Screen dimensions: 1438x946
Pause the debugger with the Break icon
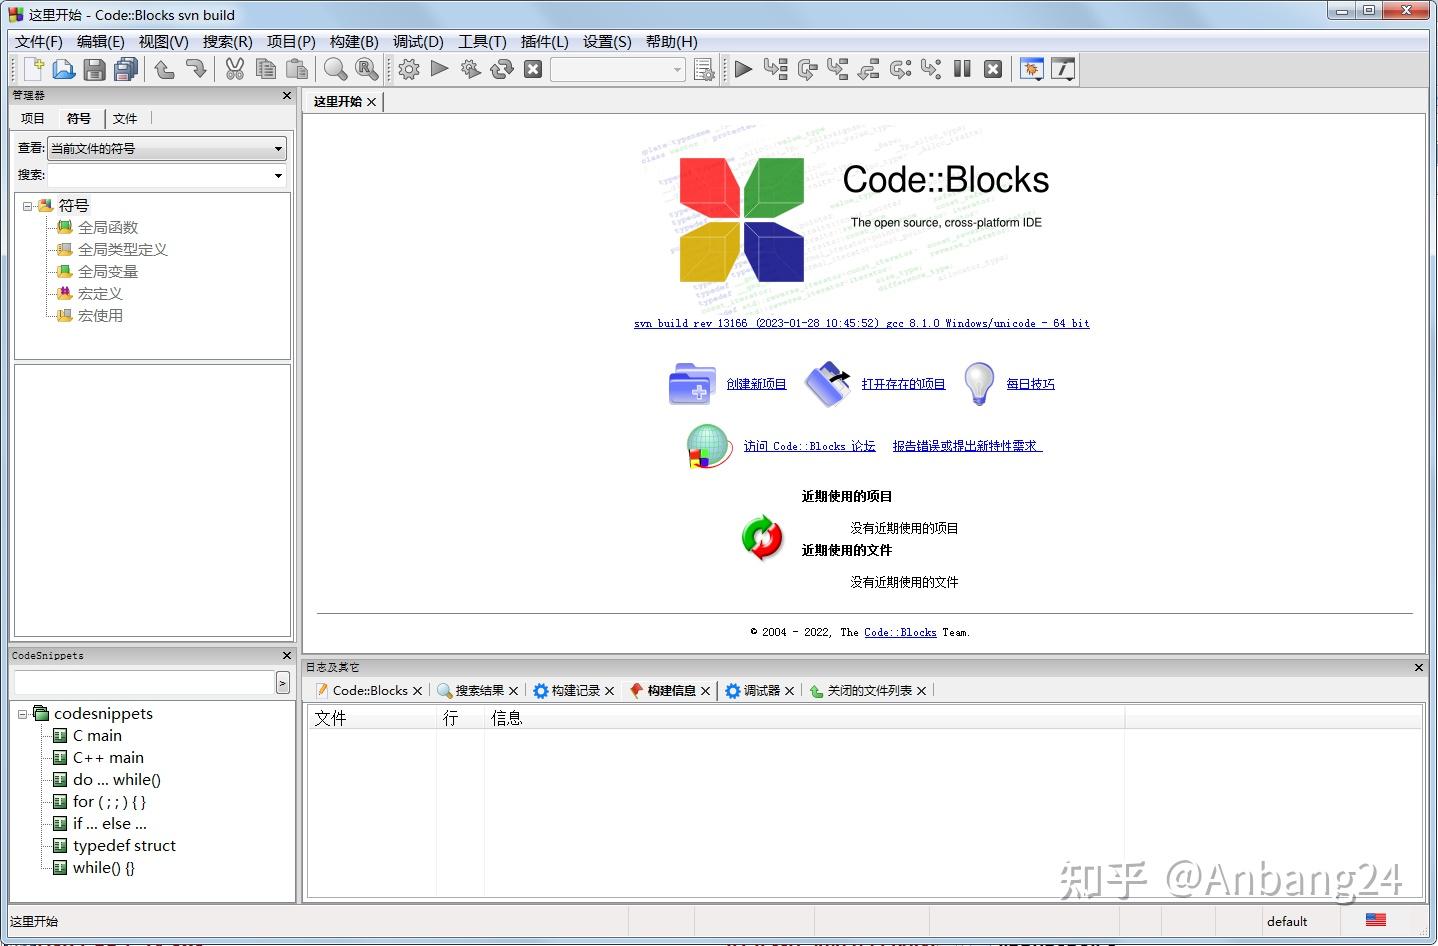click(961, 69)
